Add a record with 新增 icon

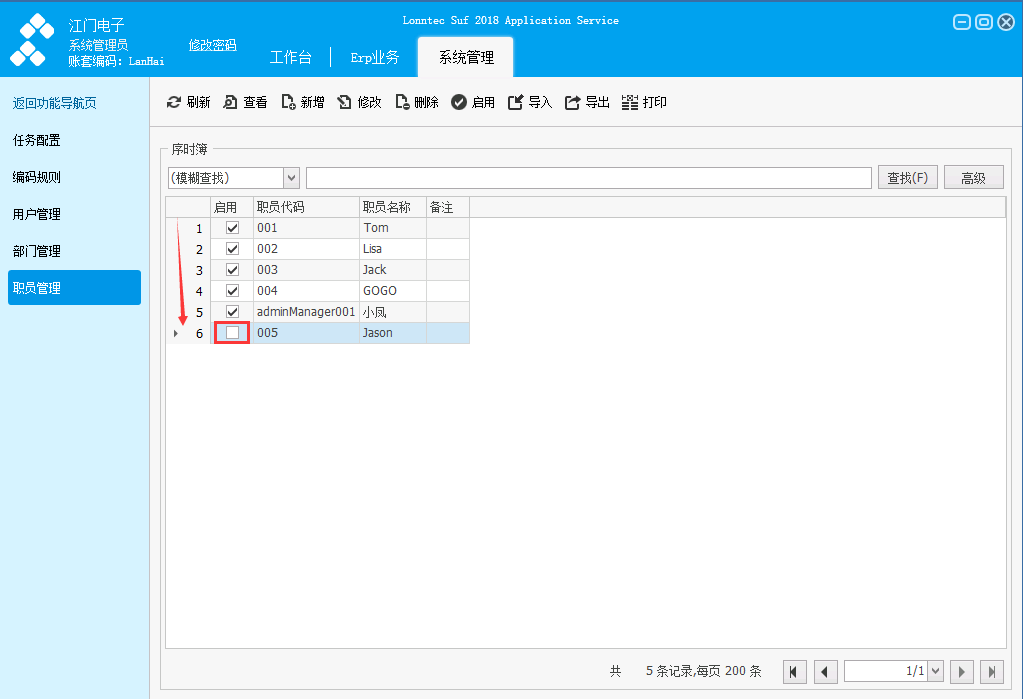tap(288, 102)
